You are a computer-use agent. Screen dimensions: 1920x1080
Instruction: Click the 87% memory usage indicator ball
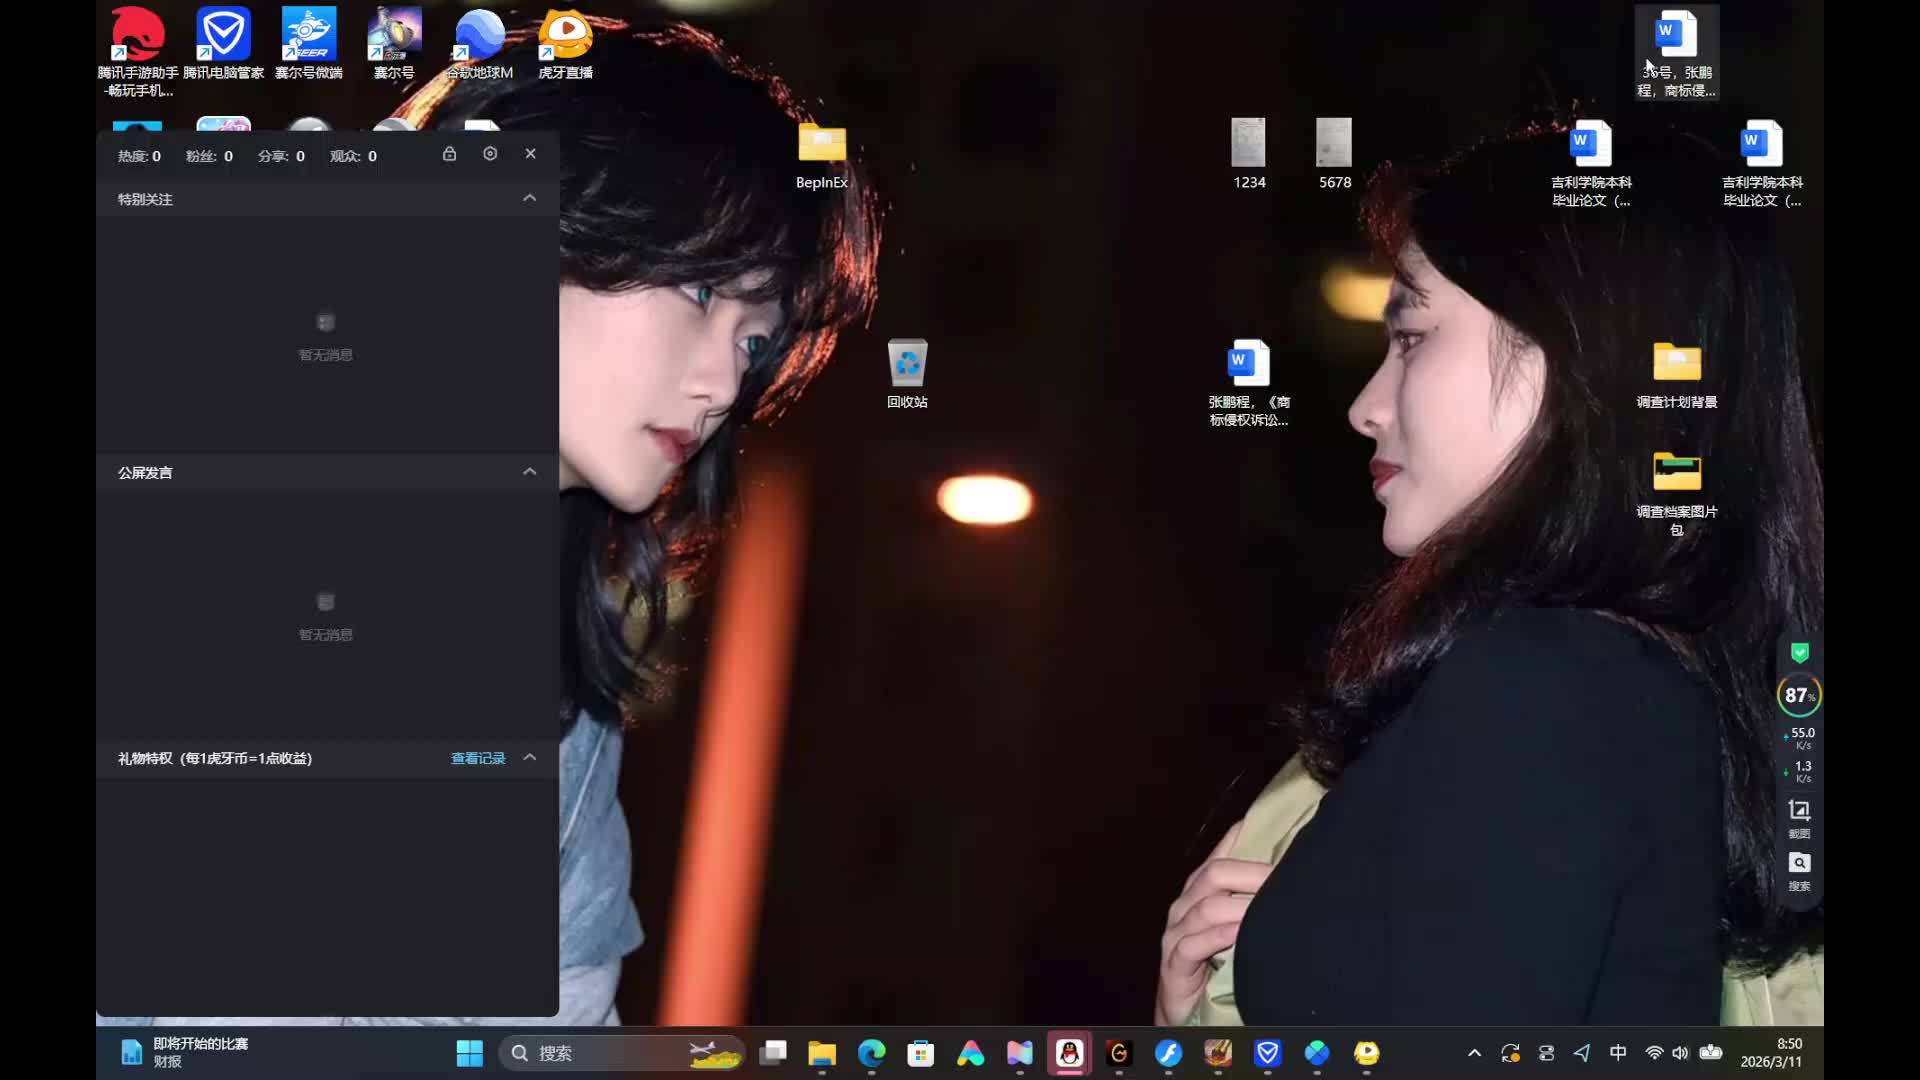pos(1798,695)
